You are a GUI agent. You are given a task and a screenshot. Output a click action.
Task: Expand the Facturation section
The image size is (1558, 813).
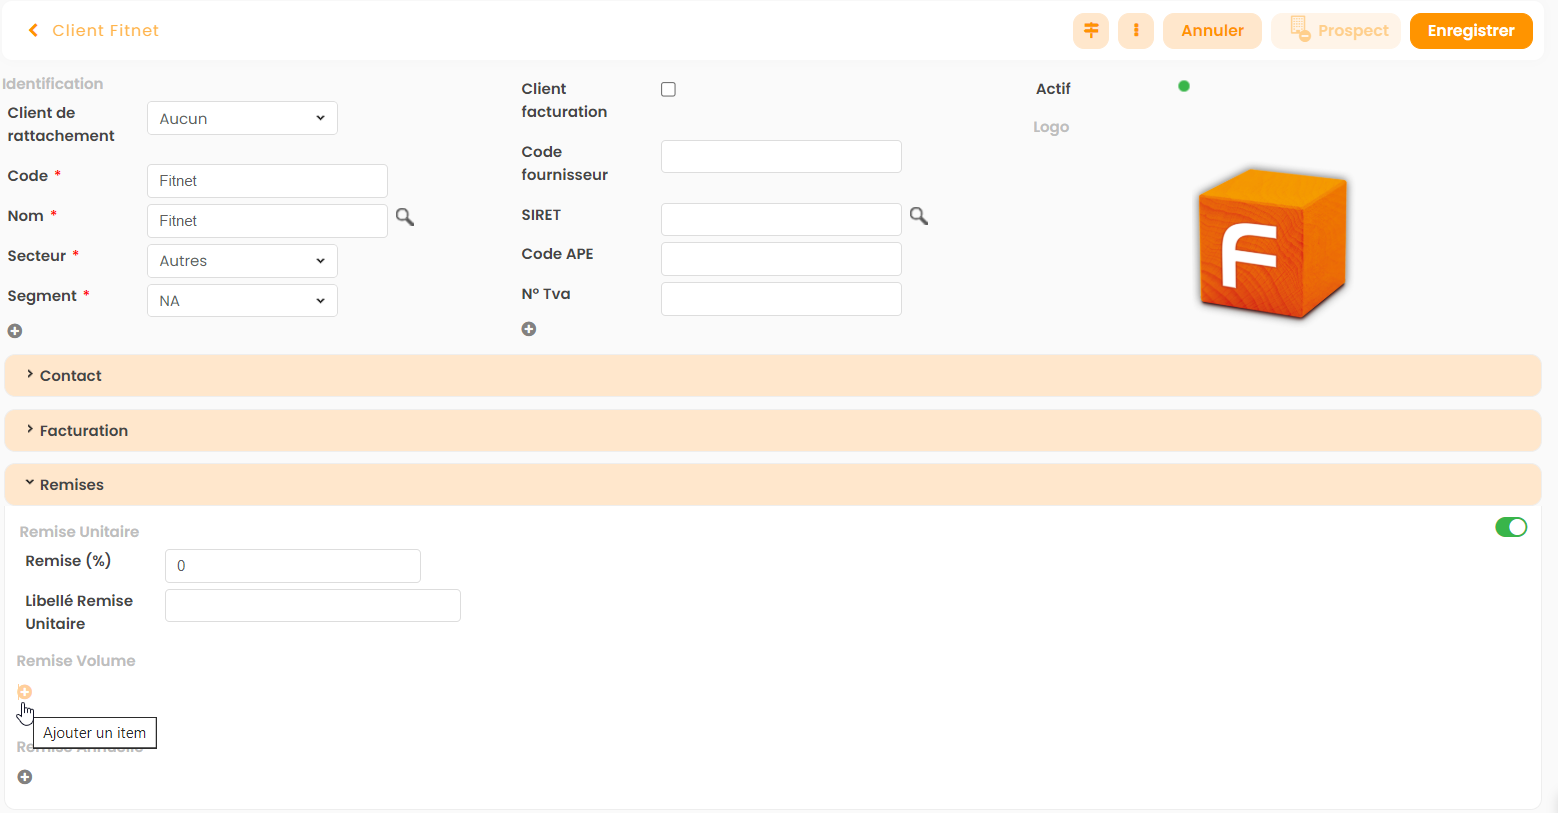tap(84, 431)
